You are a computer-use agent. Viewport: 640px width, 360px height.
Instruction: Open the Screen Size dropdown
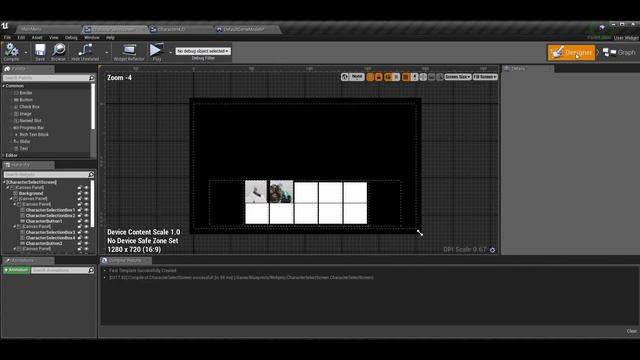(458, 77)
